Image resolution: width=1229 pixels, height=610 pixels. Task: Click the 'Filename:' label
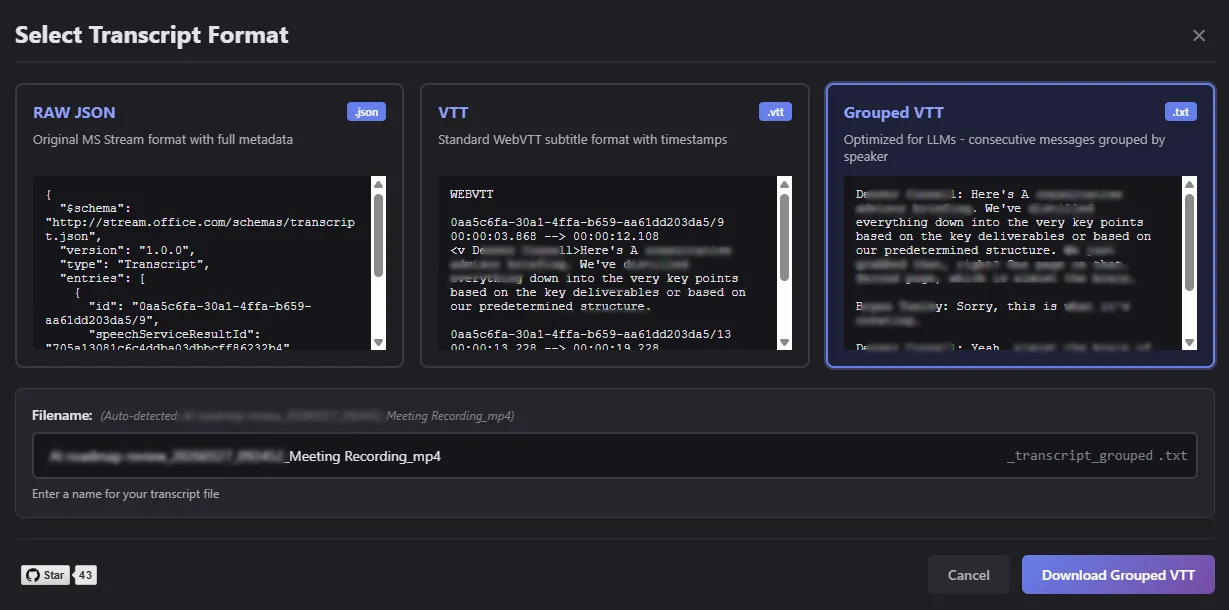[62, 415]
